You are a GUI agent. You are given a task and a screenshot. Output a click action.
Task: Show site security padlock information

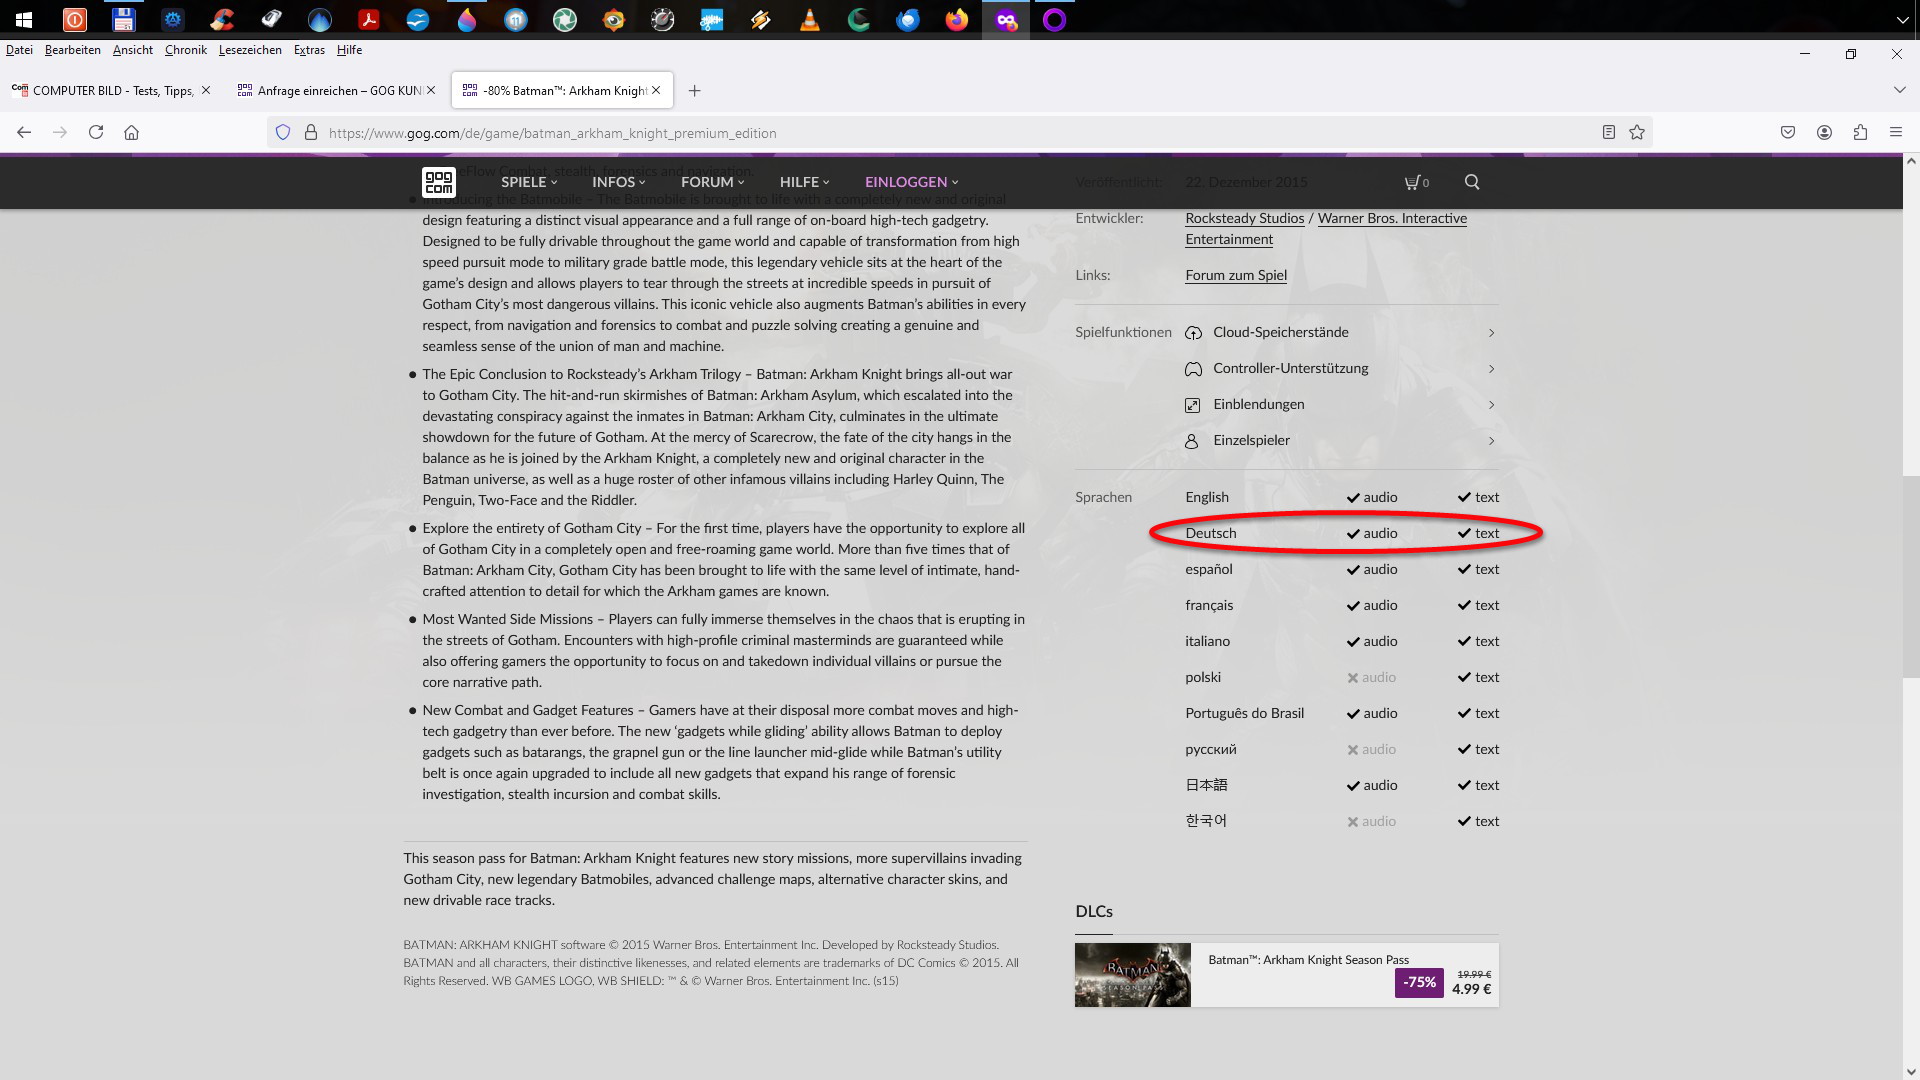(x=311, y=132)
